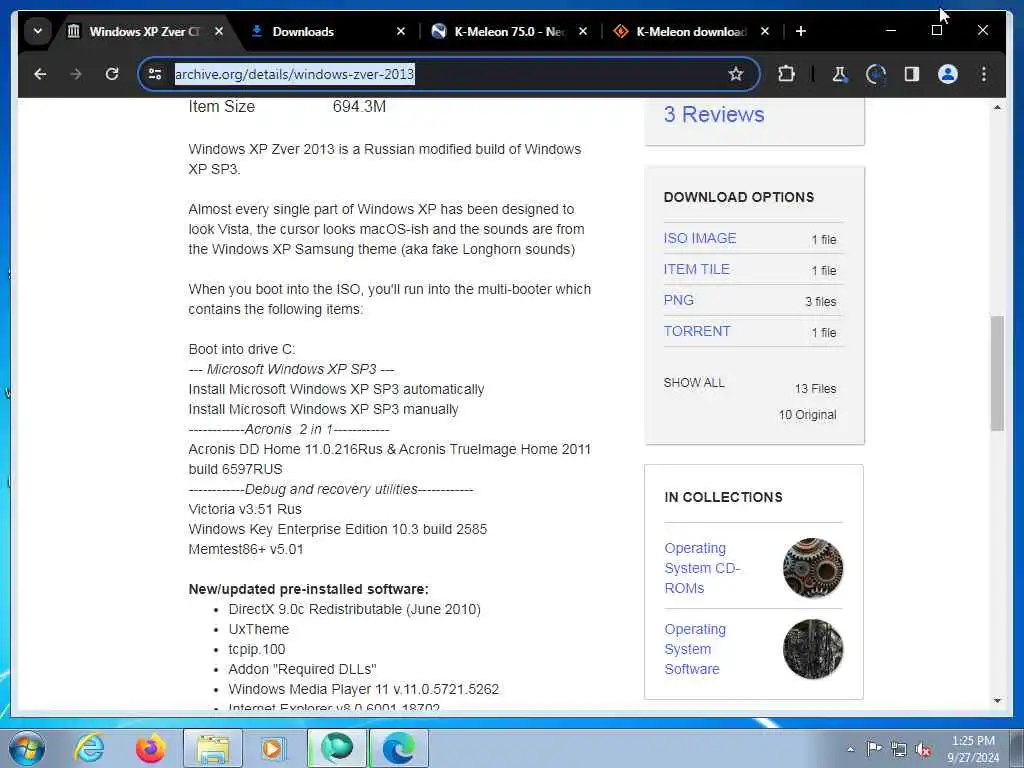Launch Internet Explorer from the taskbar
1024x768 pixels.
click(x=89, y=748)
